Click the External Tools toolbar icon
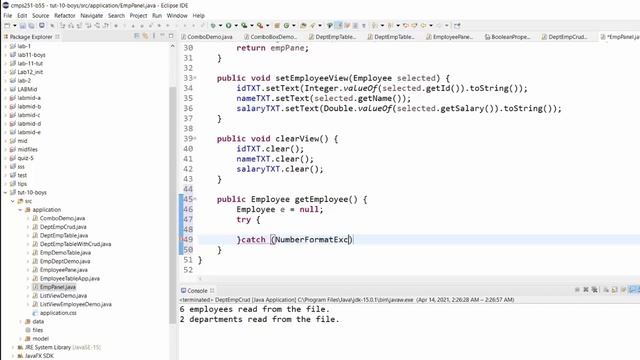Screen dimensions: 640x360 tap(260, 25)
